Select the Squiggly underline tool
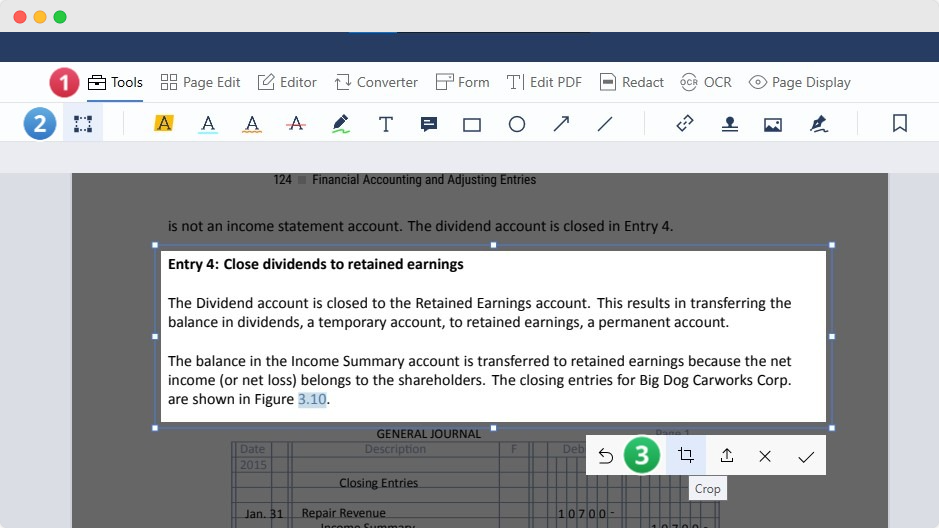This screenshot has height=528, width=939. point(252,124)
